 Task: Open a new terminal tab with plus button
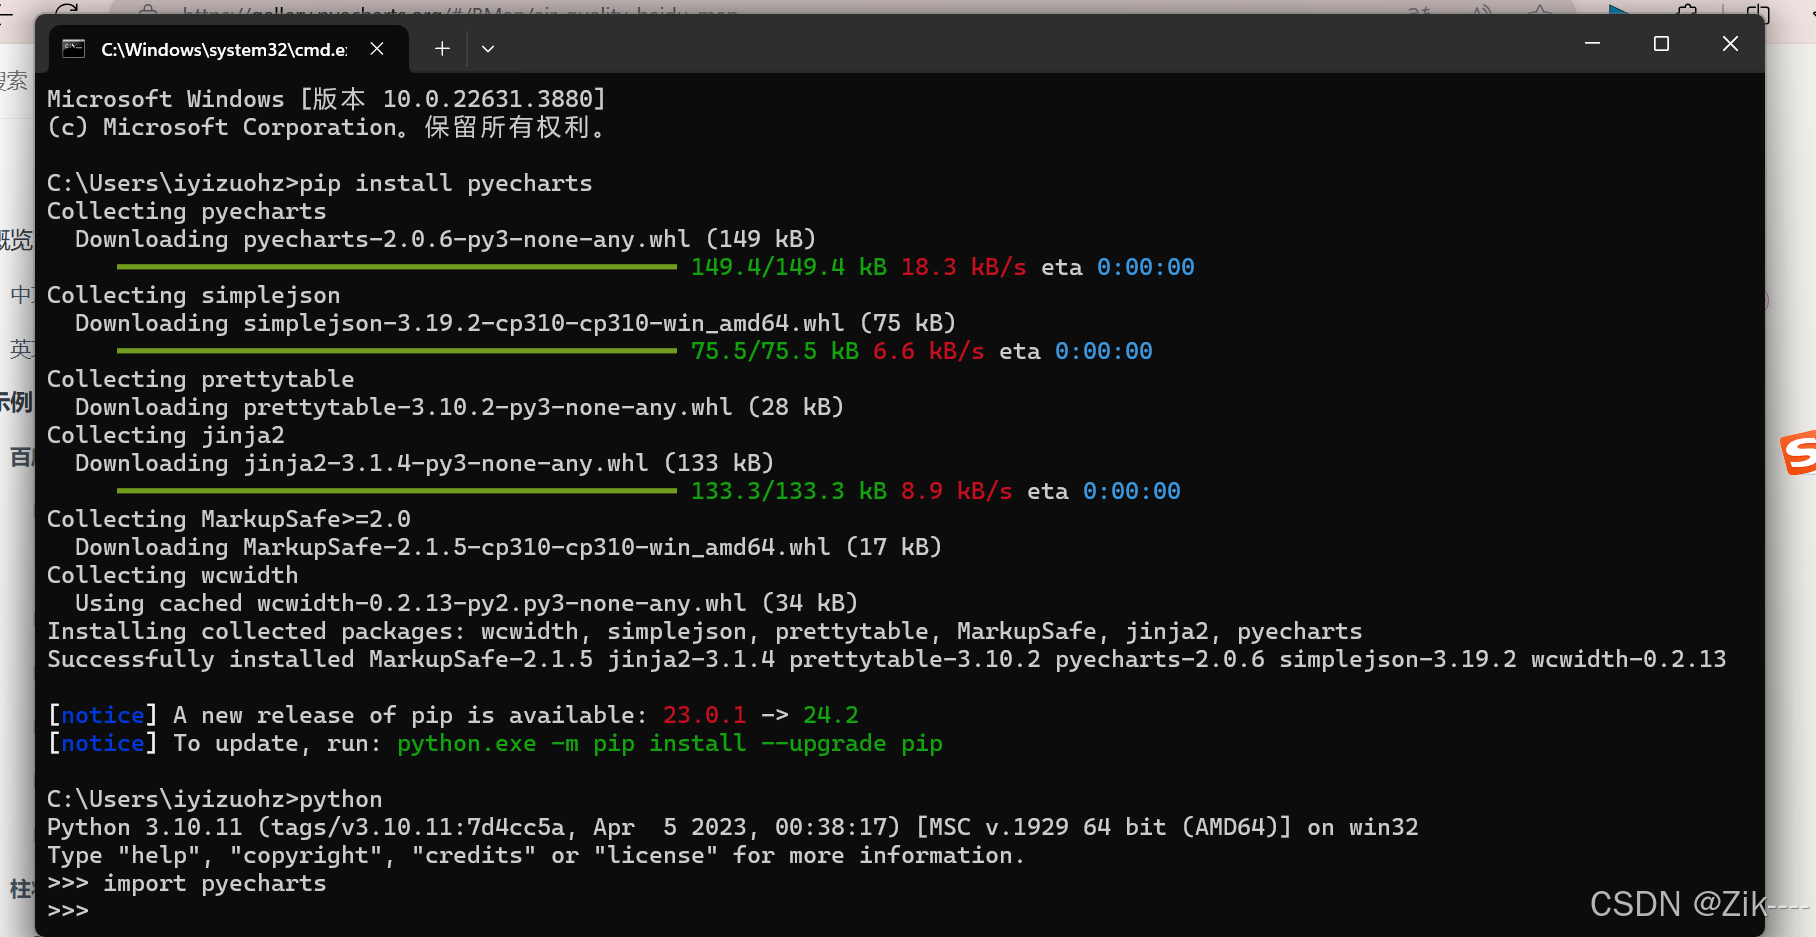(x=442, y=49)
